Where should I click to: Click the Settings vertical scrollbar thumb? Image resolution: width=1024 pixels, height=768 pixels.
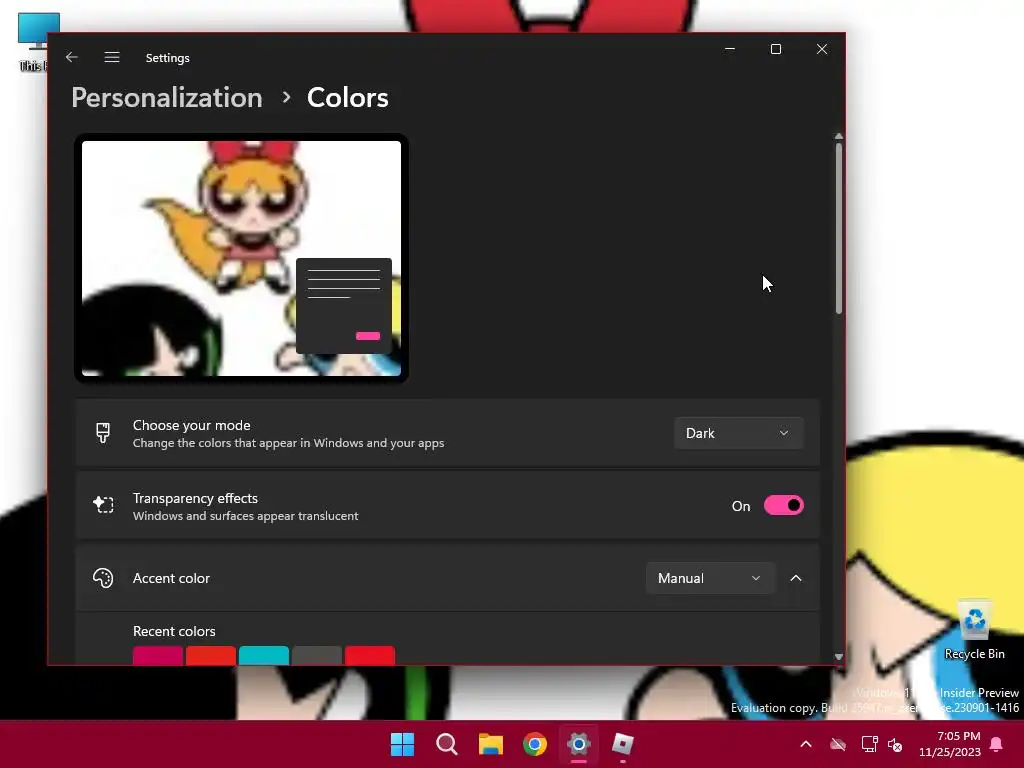pos(839,229)
